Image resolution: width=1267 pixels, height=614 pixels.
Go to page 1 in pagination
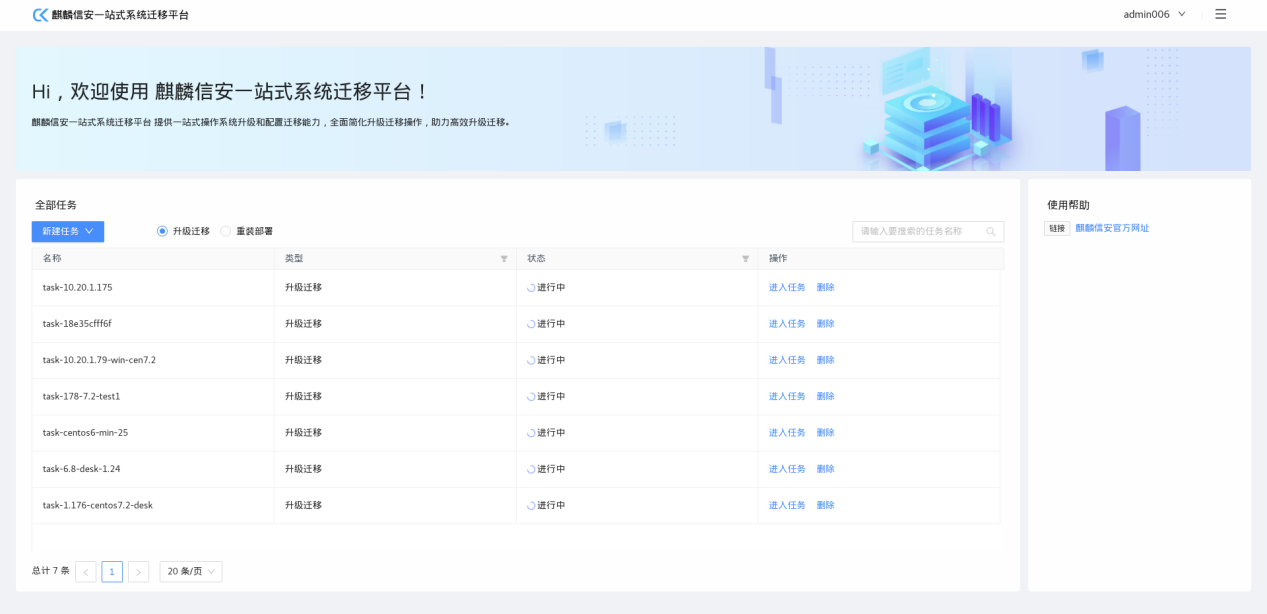[x=112, y=572]
